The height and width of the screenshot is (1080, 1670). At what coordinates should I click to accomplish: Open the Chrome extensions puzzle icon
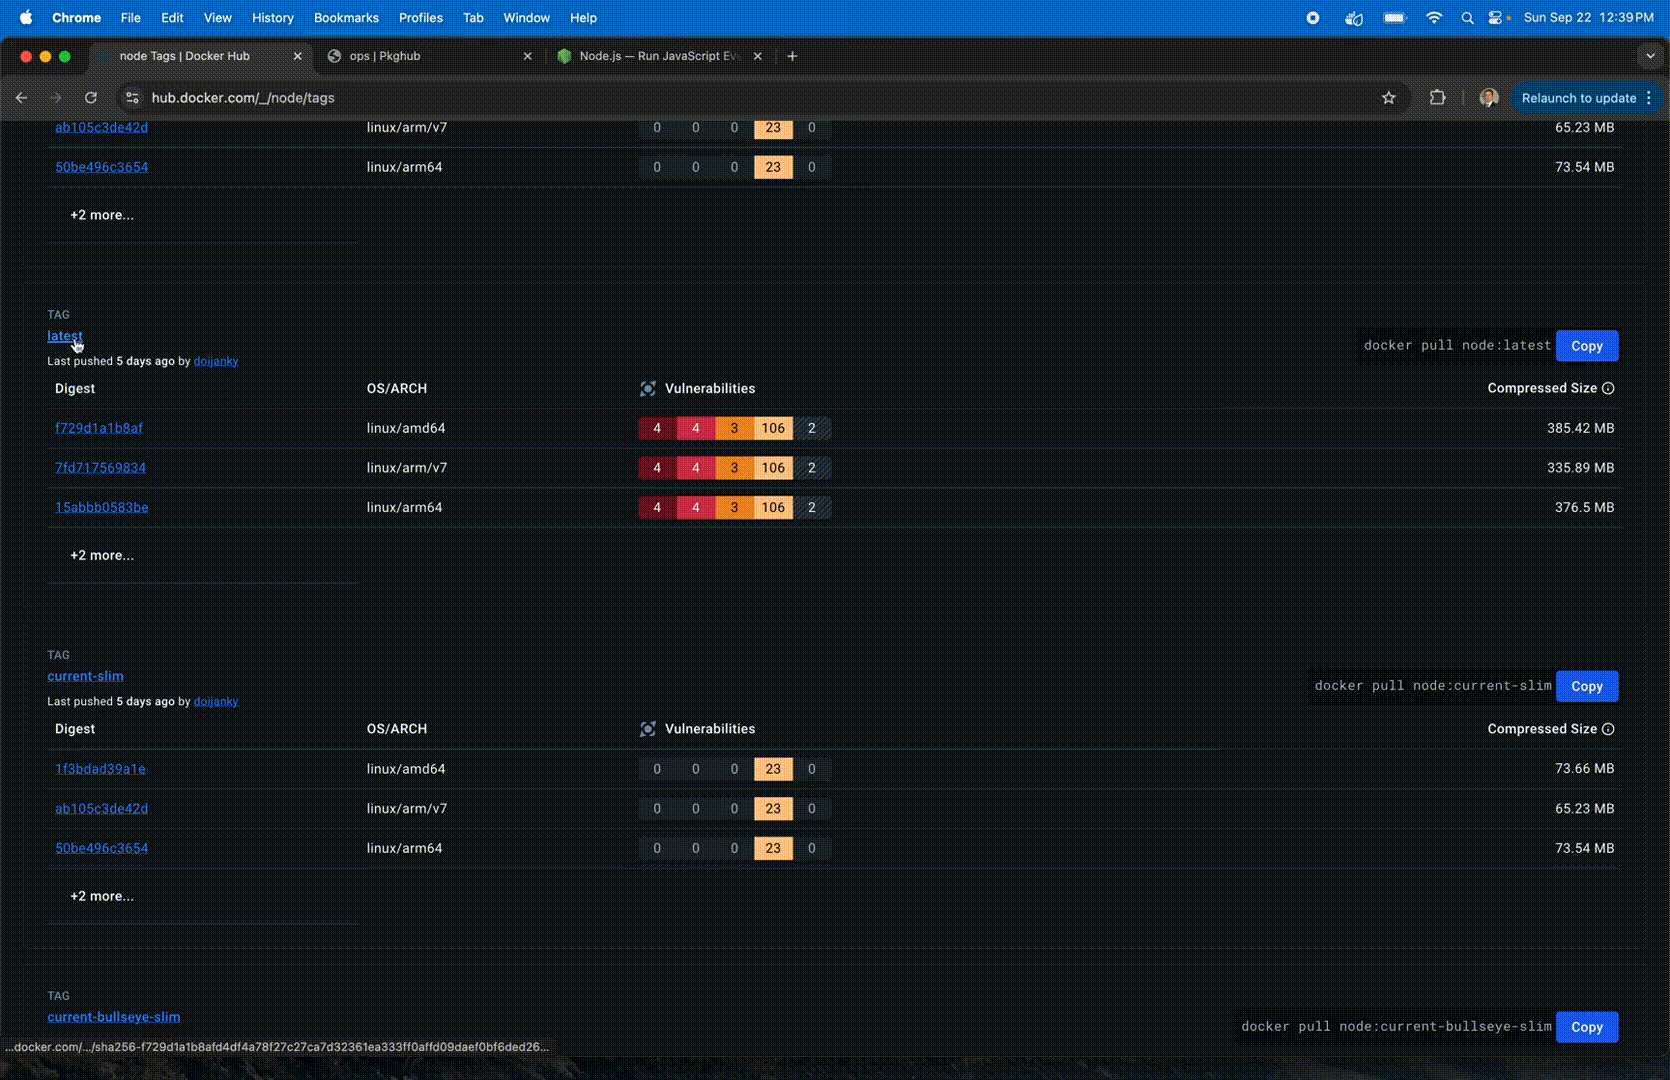(x=1437, y=98)
